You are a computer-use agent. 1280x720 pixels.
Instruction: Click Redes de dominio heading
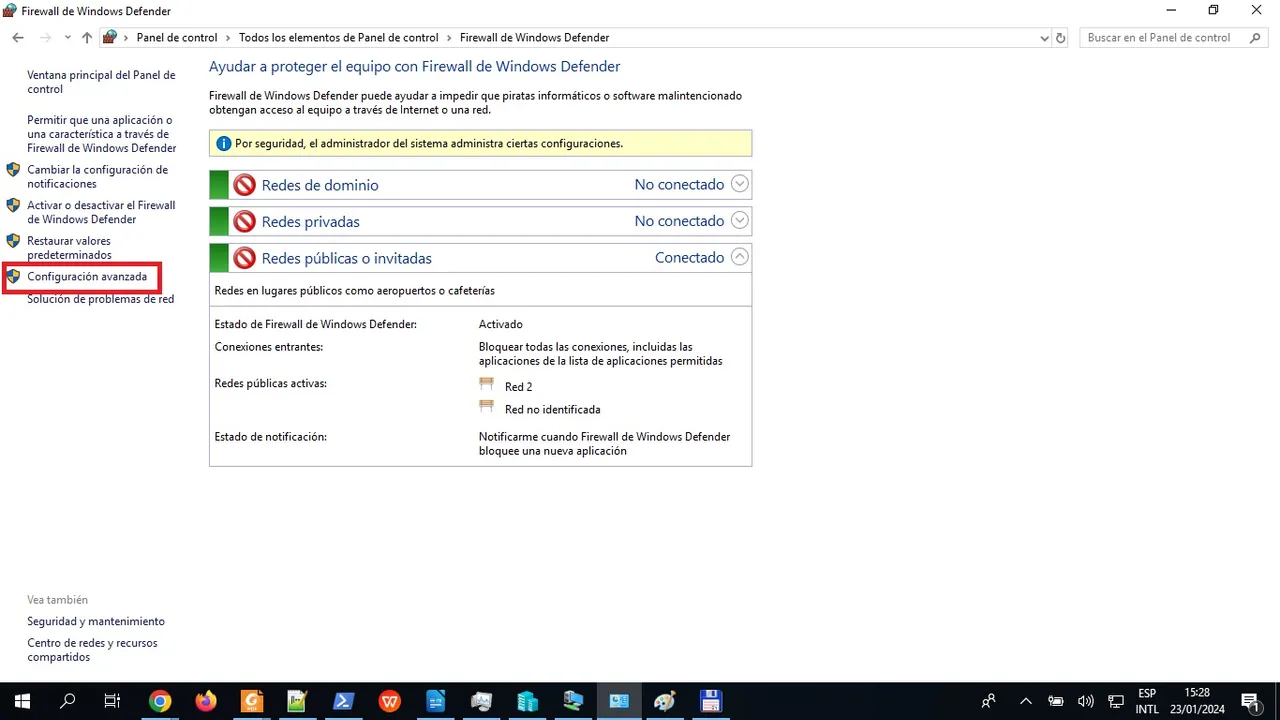(320, 185)
